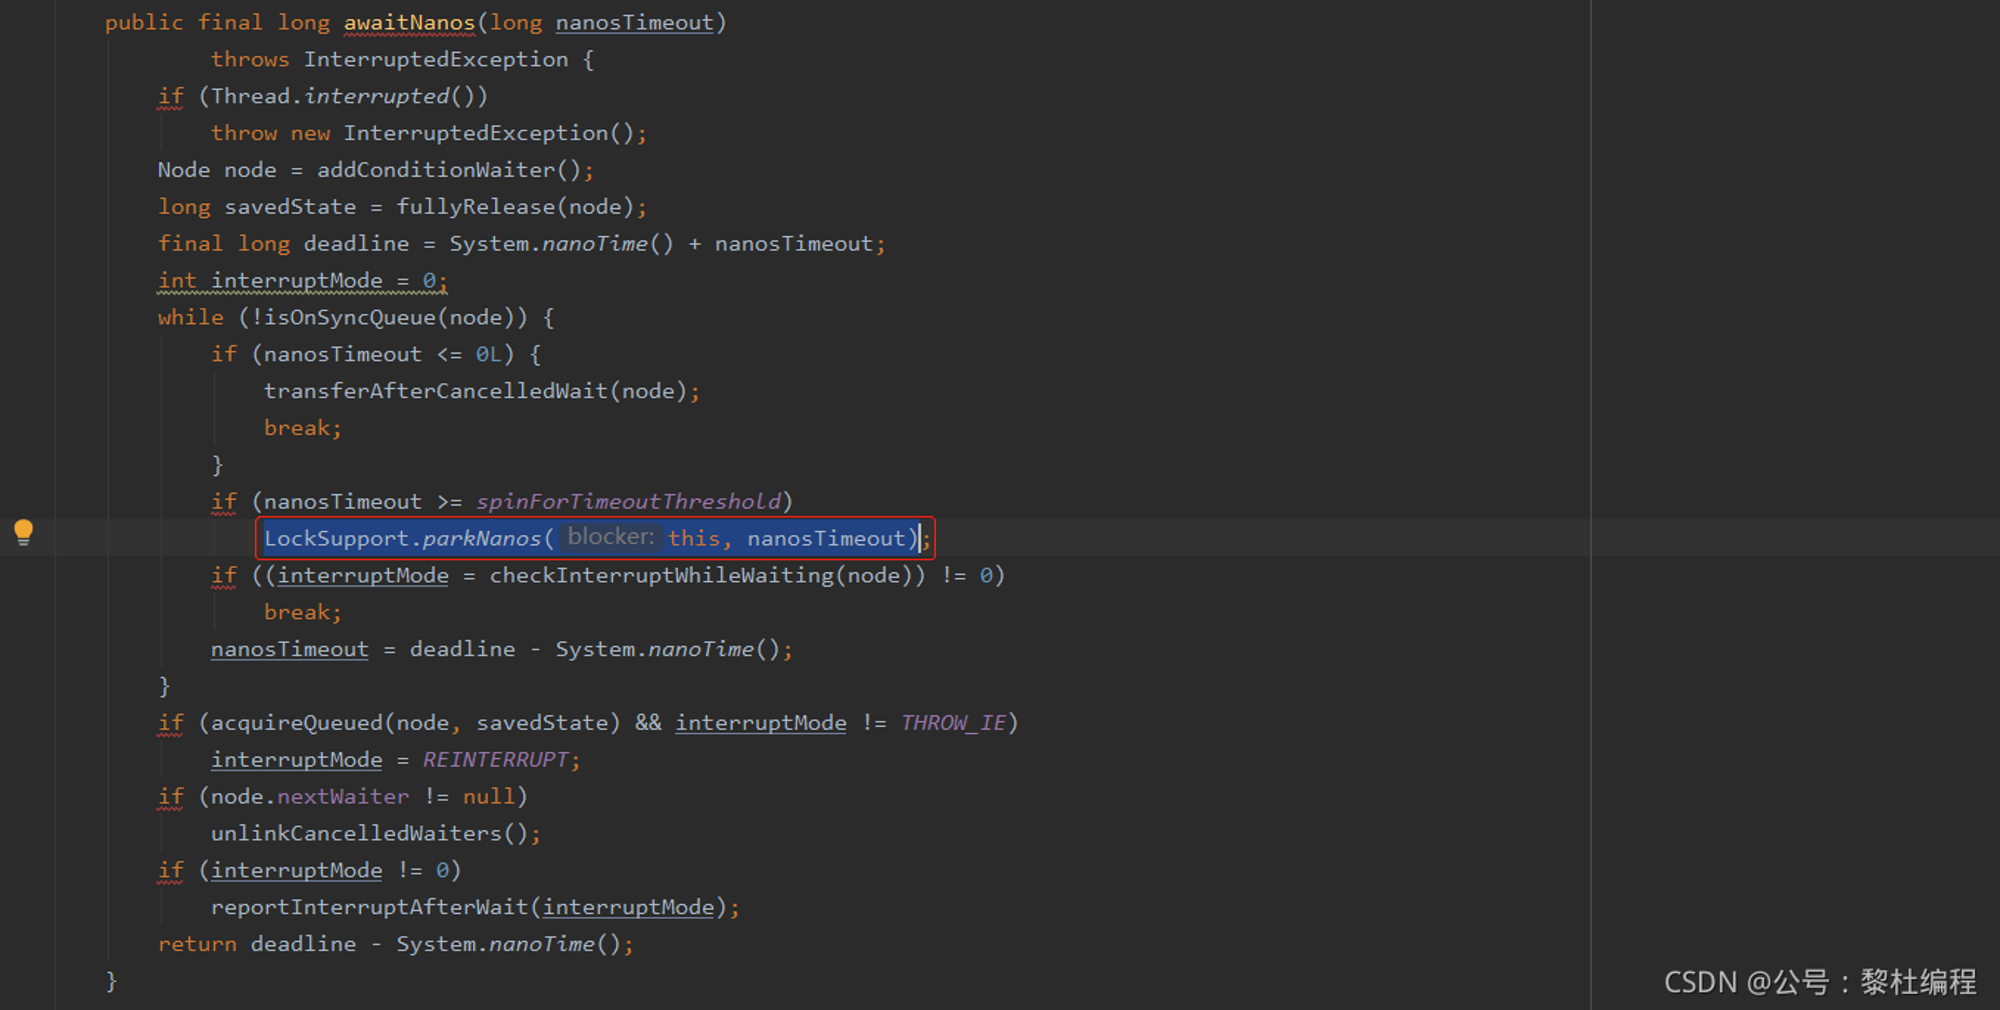This screenshot has height=1010, width=2000.
Task: Click the THROW_IE constant
Action: coord(953,724)
